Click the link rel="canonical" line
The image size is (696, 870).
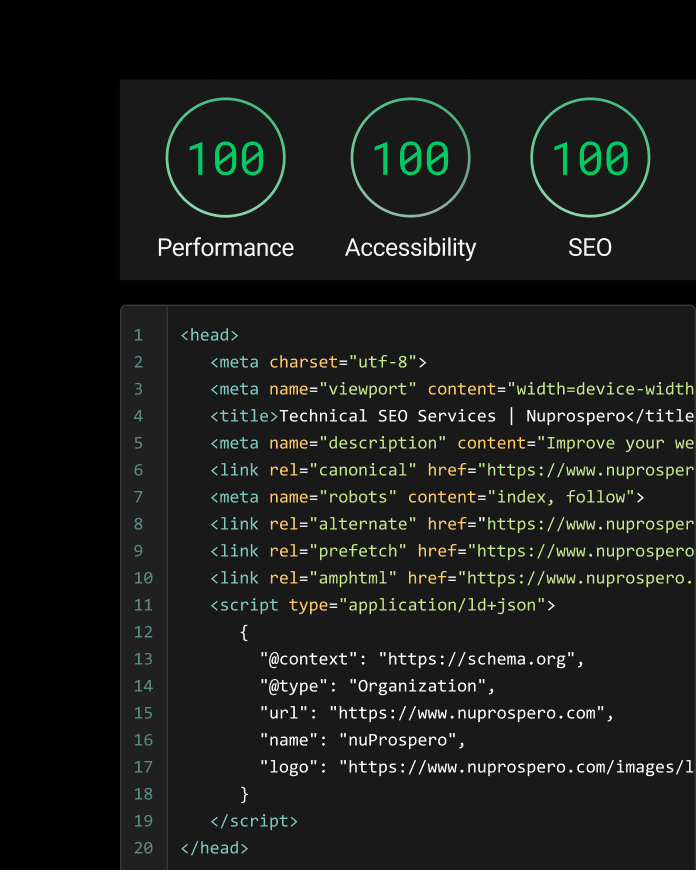[452, 470]
